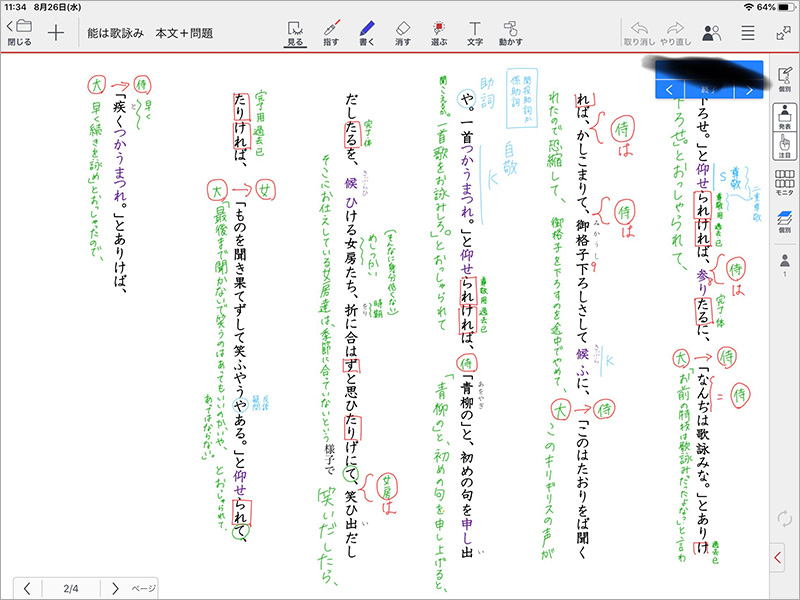The image size is (800, 600).
Task: Select the 文字 text tool
Action: 474,34
